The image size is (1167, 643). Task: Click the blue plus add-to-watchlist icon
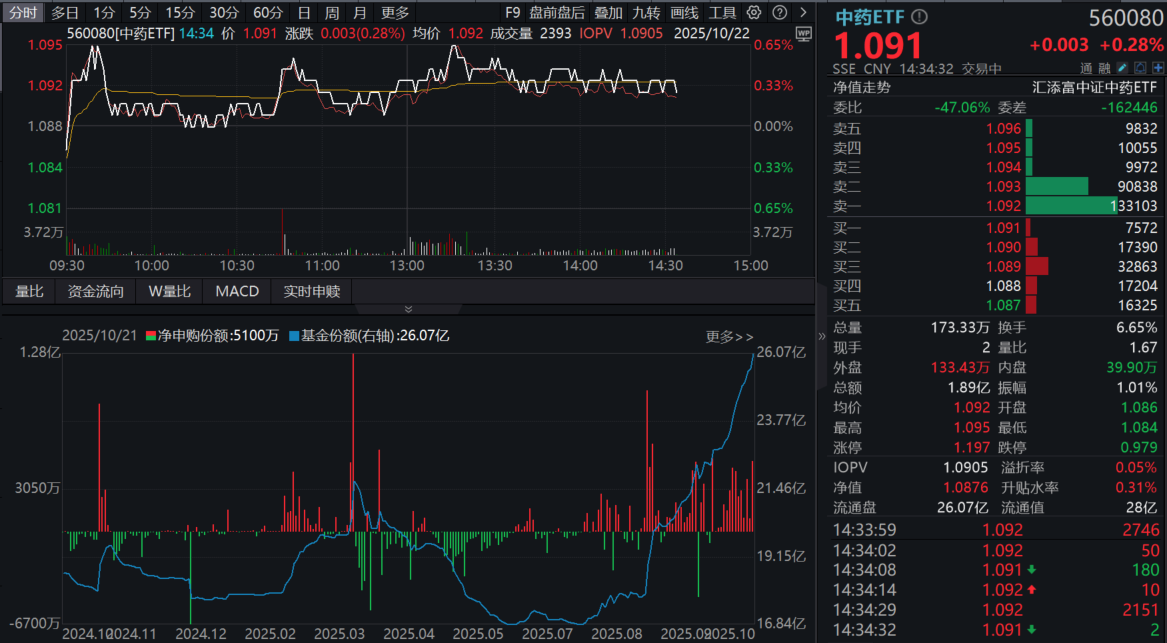click(1156, 68)
